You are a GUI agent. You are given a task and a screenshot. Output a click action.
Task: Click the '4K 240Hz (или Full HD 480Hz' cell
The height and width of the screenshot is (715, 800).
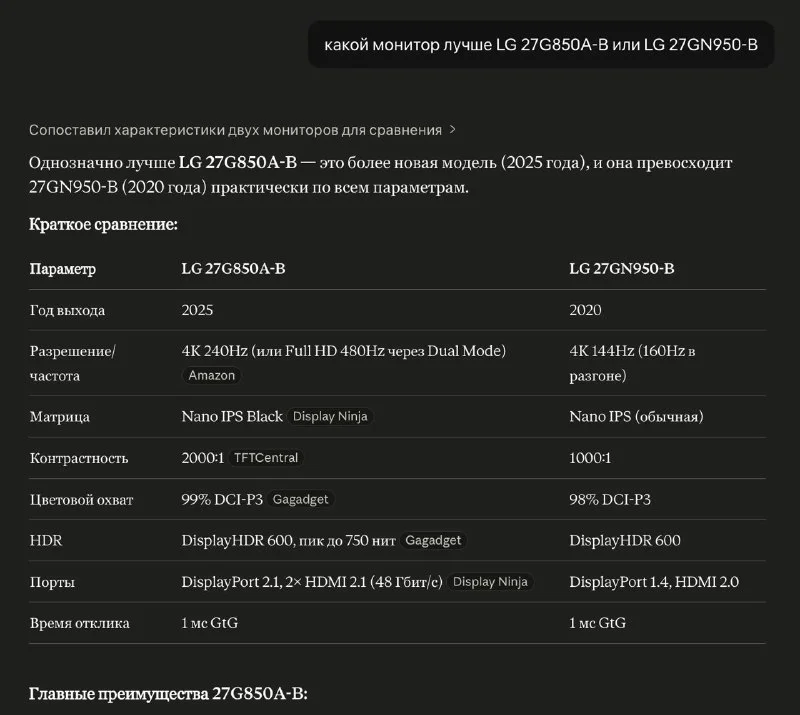pos(343,351)
